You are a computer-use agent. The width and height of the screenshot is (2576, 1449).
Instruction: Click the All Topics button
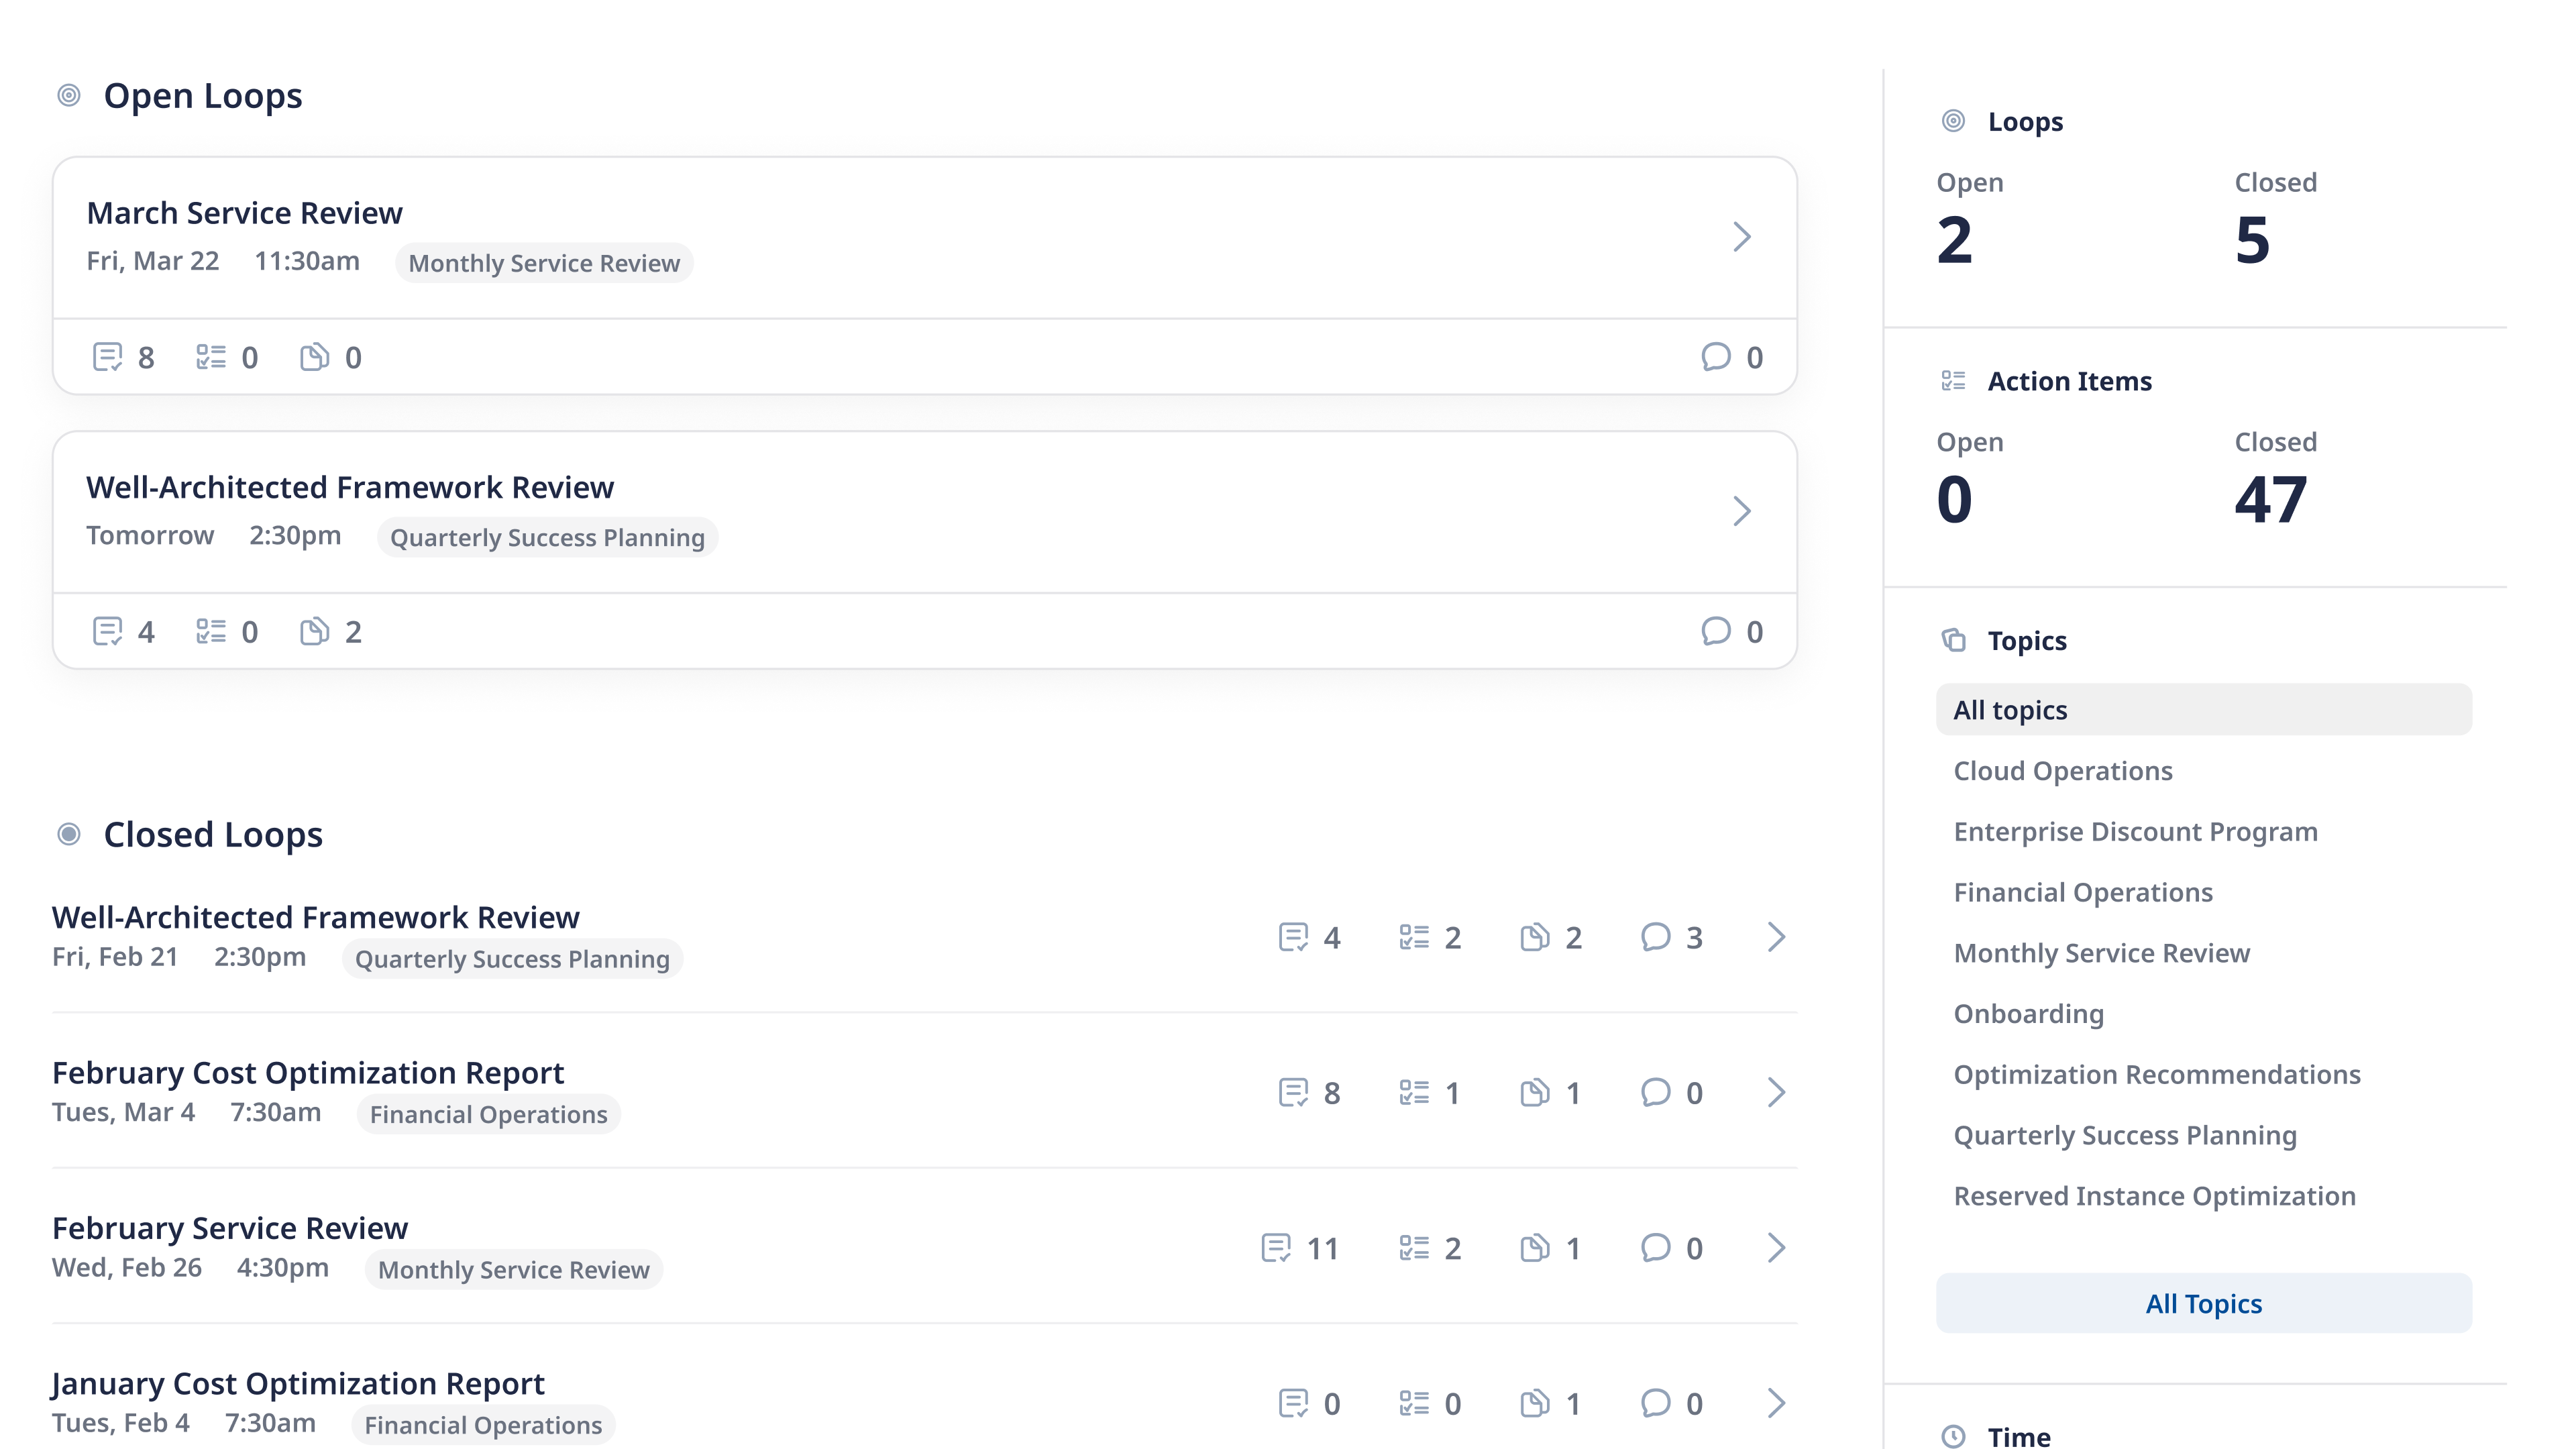tap(2203, 1303)
